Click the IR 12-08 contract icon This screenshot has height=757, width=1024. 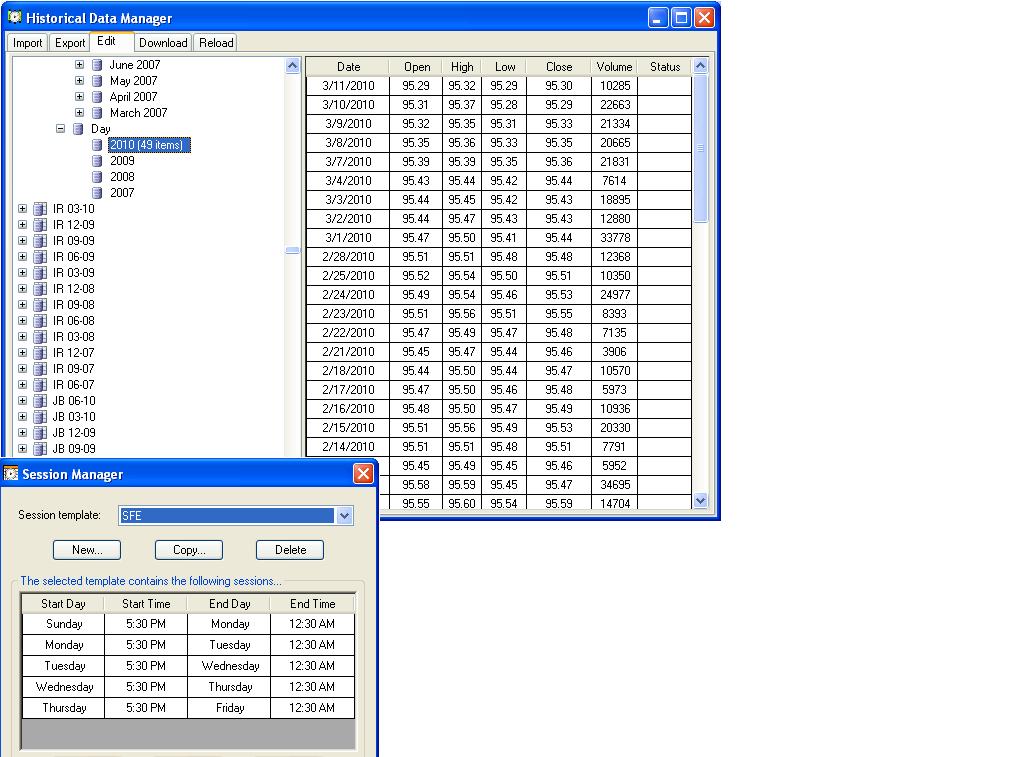(x=40, y=289)
